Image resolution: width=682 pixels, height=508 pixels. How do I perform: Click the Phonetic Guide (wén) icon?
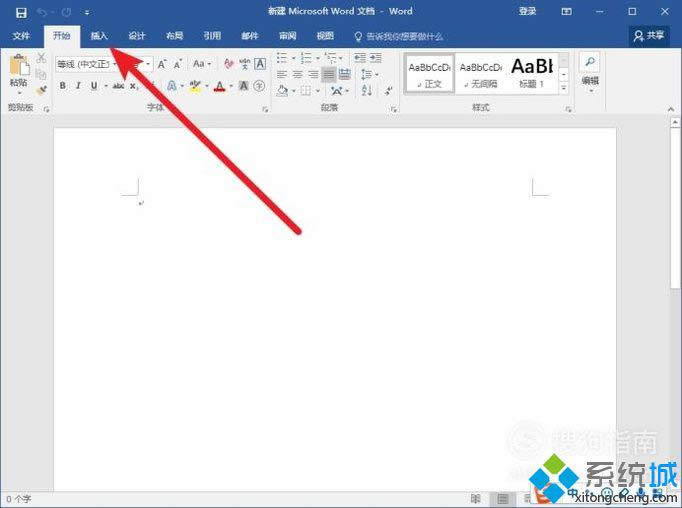point(244,64)
